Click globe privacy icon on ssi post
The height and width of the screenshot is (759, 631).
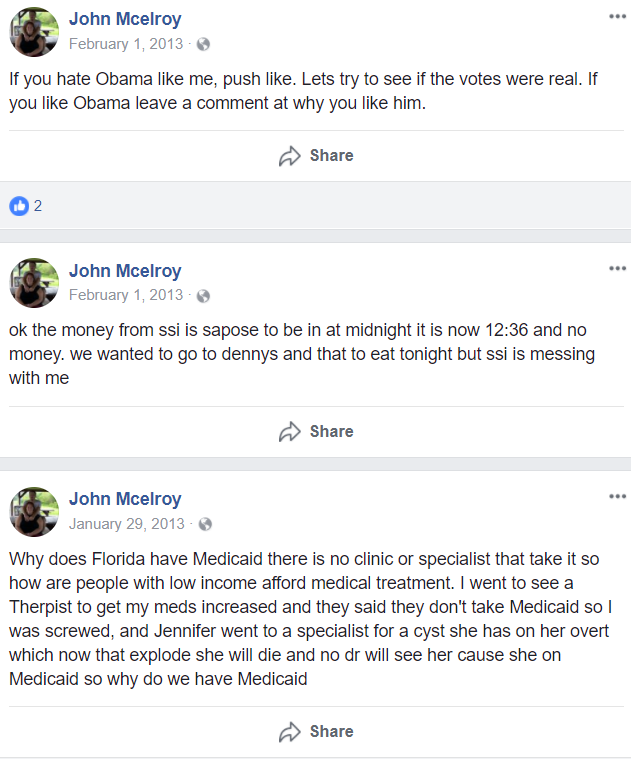pyautogui.click(x=203, y=296)
